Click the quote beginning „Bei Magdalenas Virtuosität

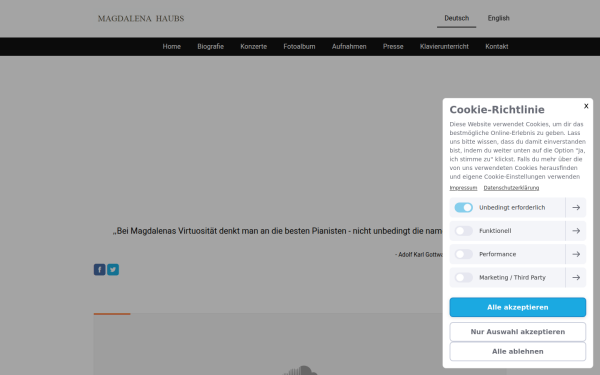point(277,231)
